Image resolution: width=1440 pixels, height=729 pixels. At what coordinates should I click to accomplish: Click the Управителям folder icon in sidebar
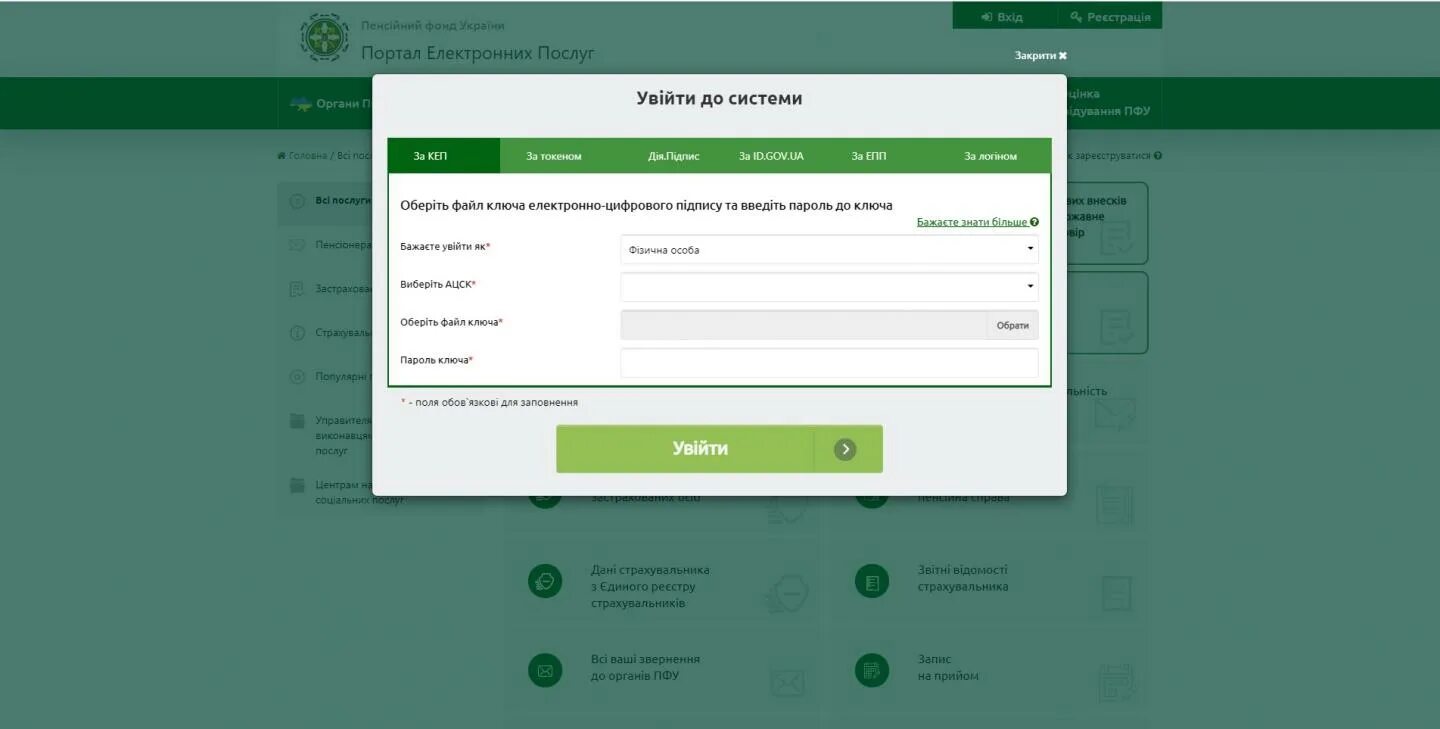tap(297, 421)
